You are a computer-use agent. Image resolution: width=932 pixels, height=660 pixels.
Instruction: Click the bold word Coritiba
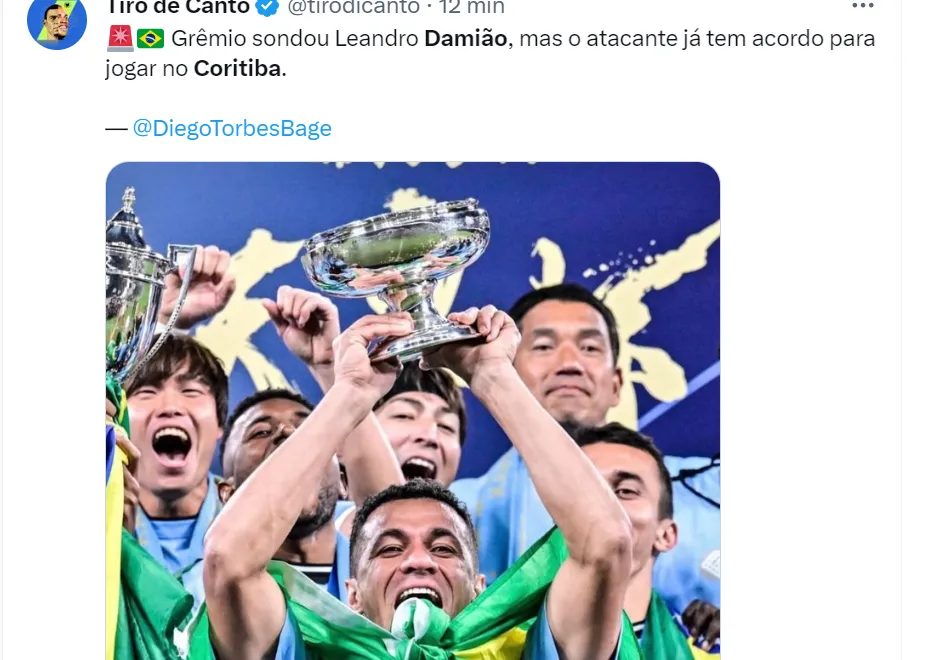click(x=237, y=68)
